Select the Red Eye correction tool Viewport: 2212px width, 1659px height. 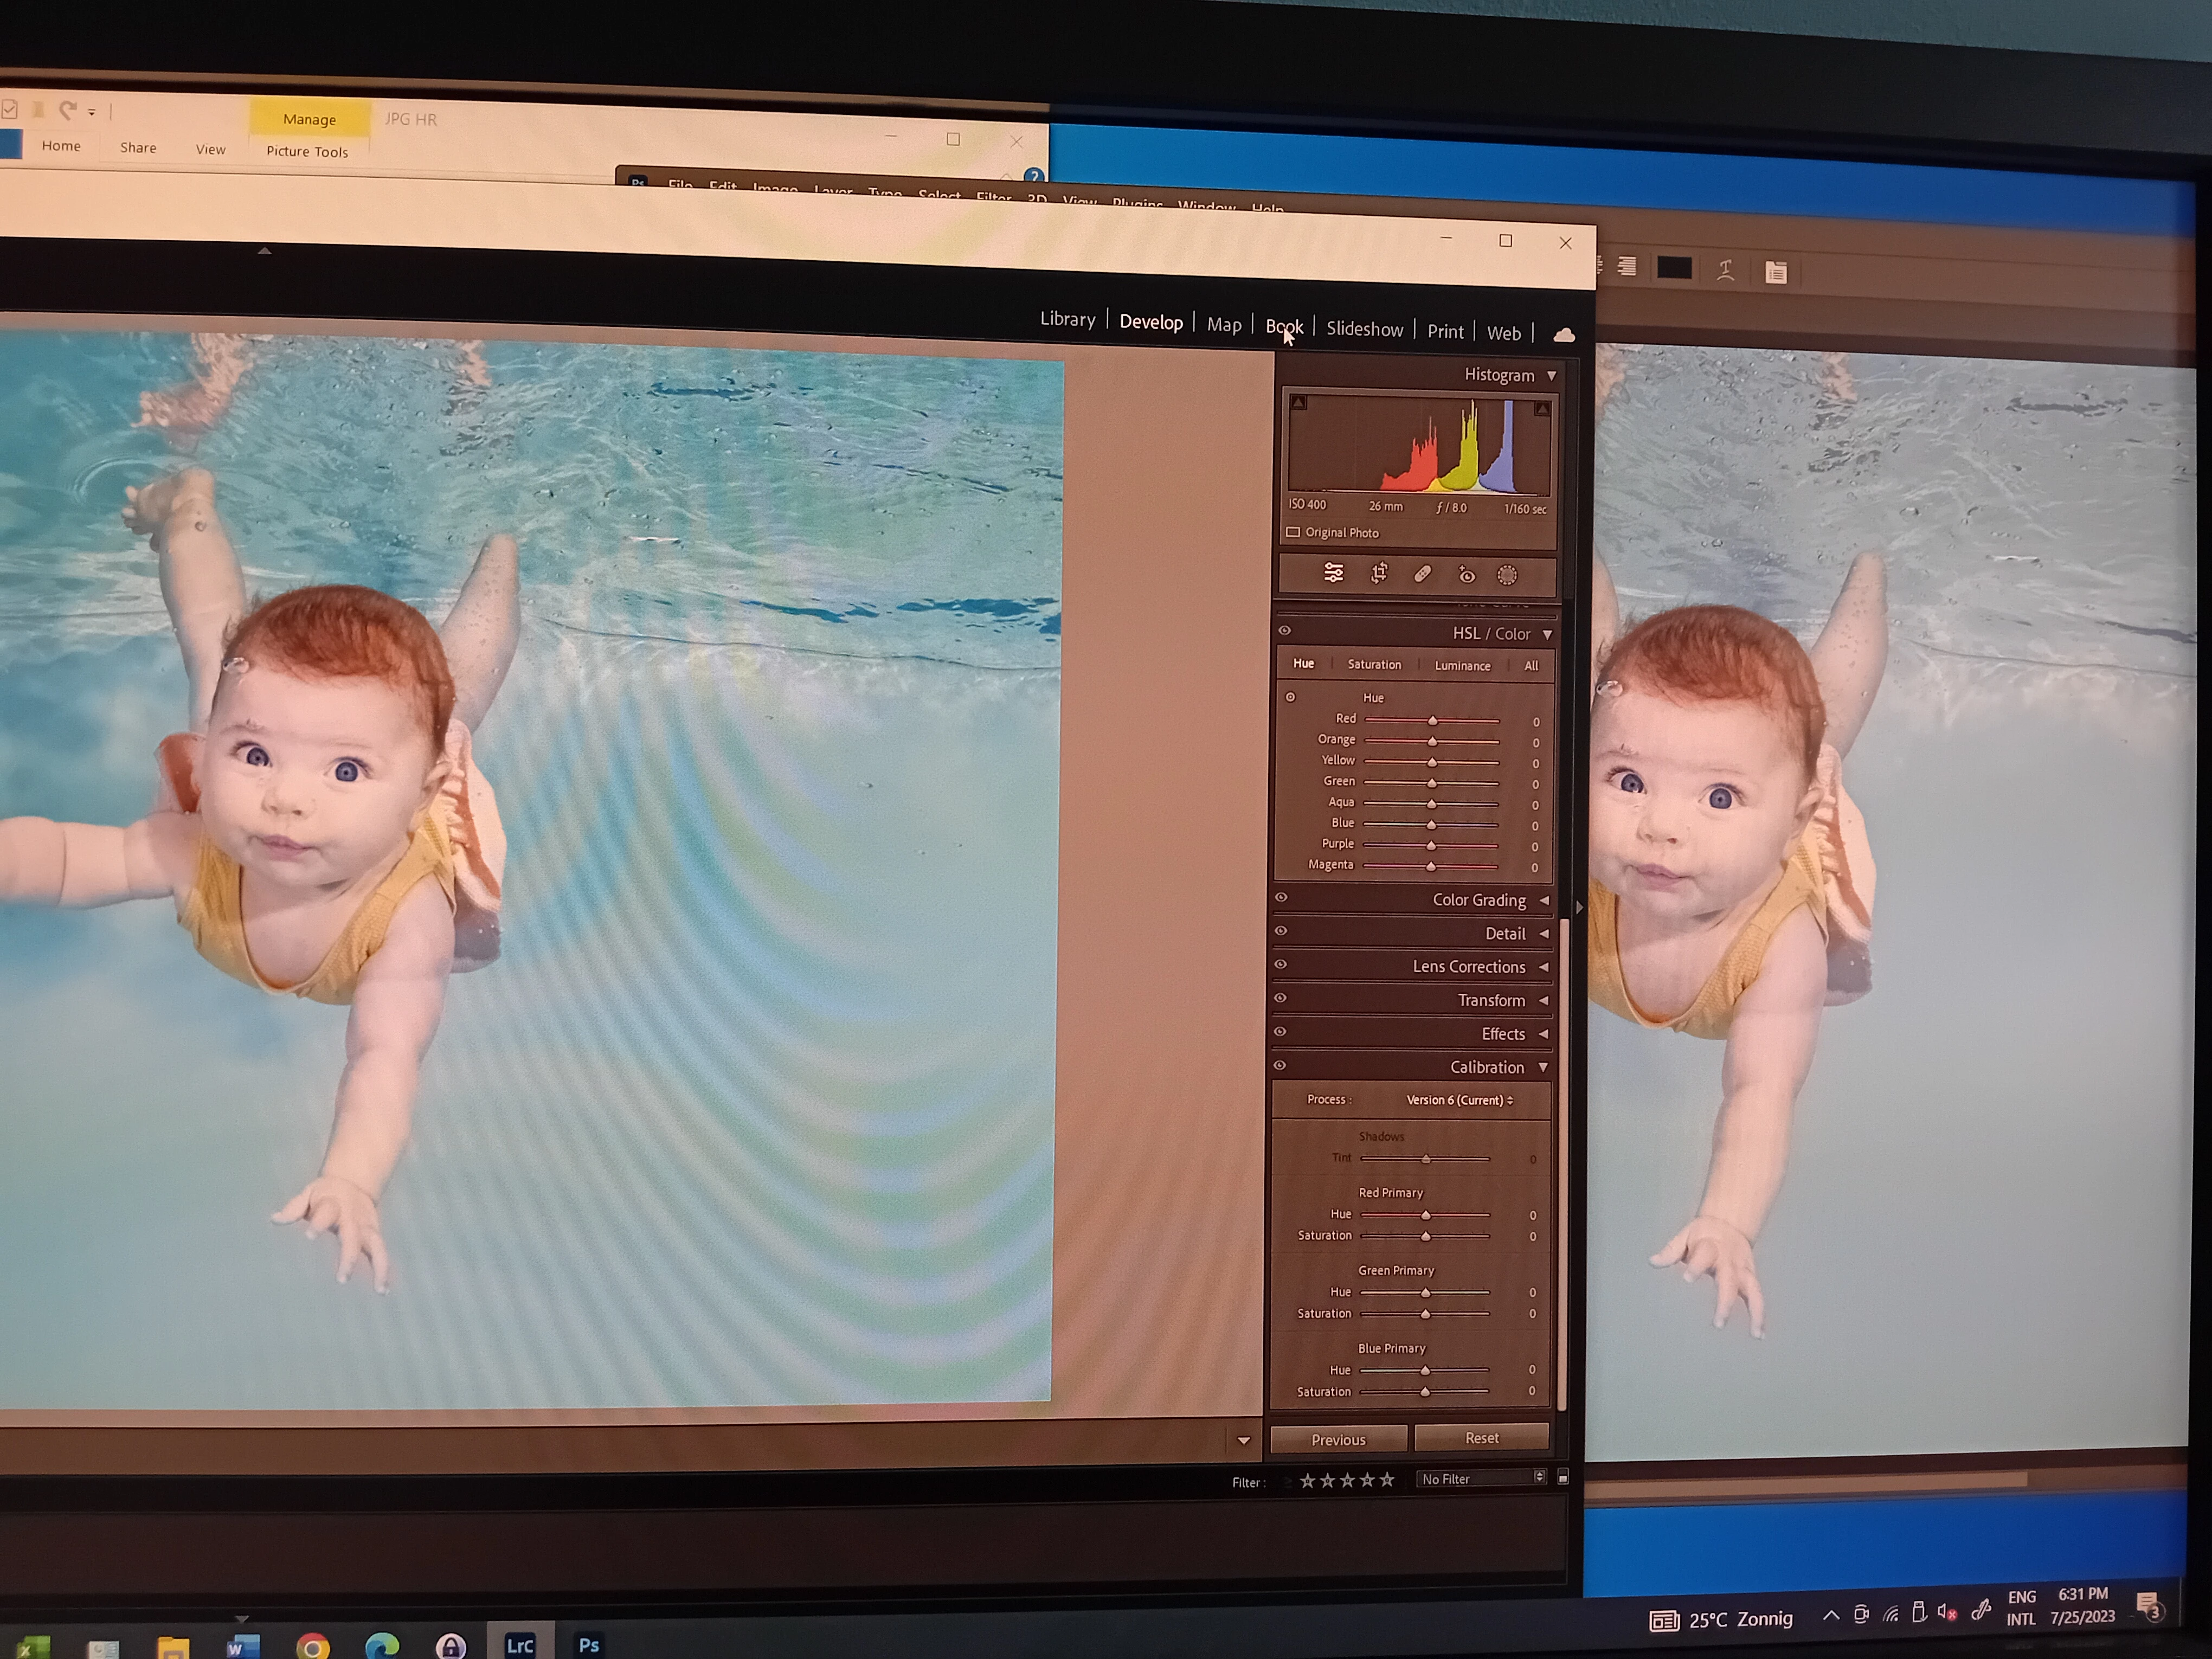point(1466,575)
